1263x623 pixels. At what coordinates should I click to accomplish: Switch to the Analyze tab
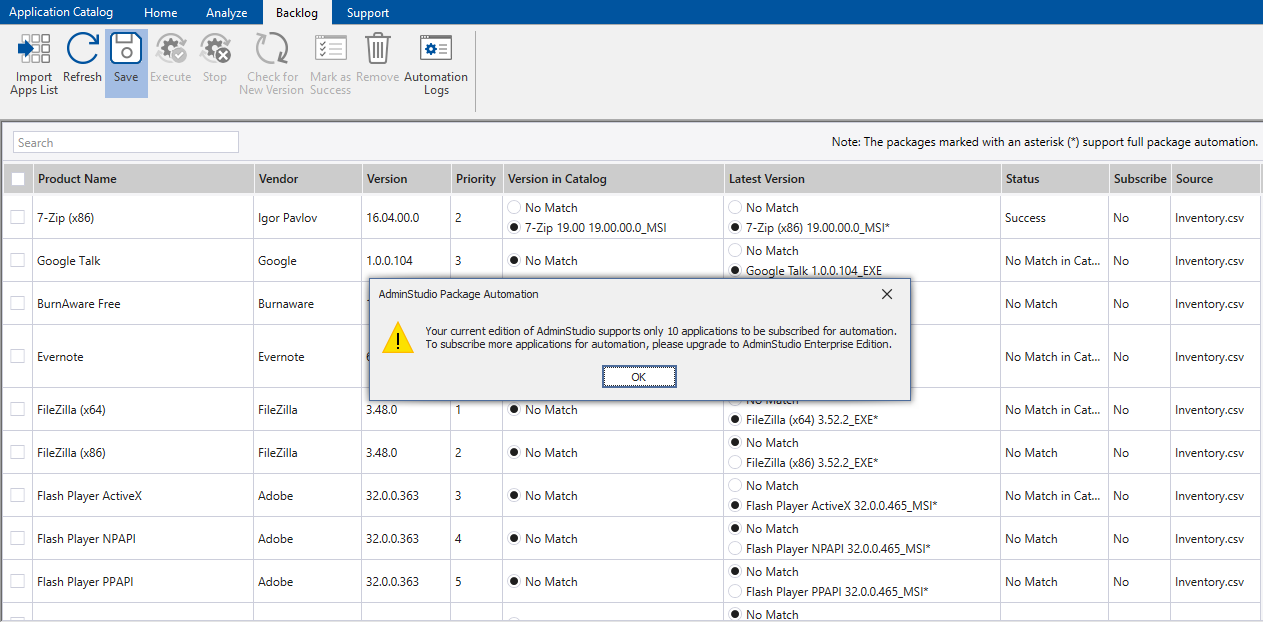tap(227, 13)
